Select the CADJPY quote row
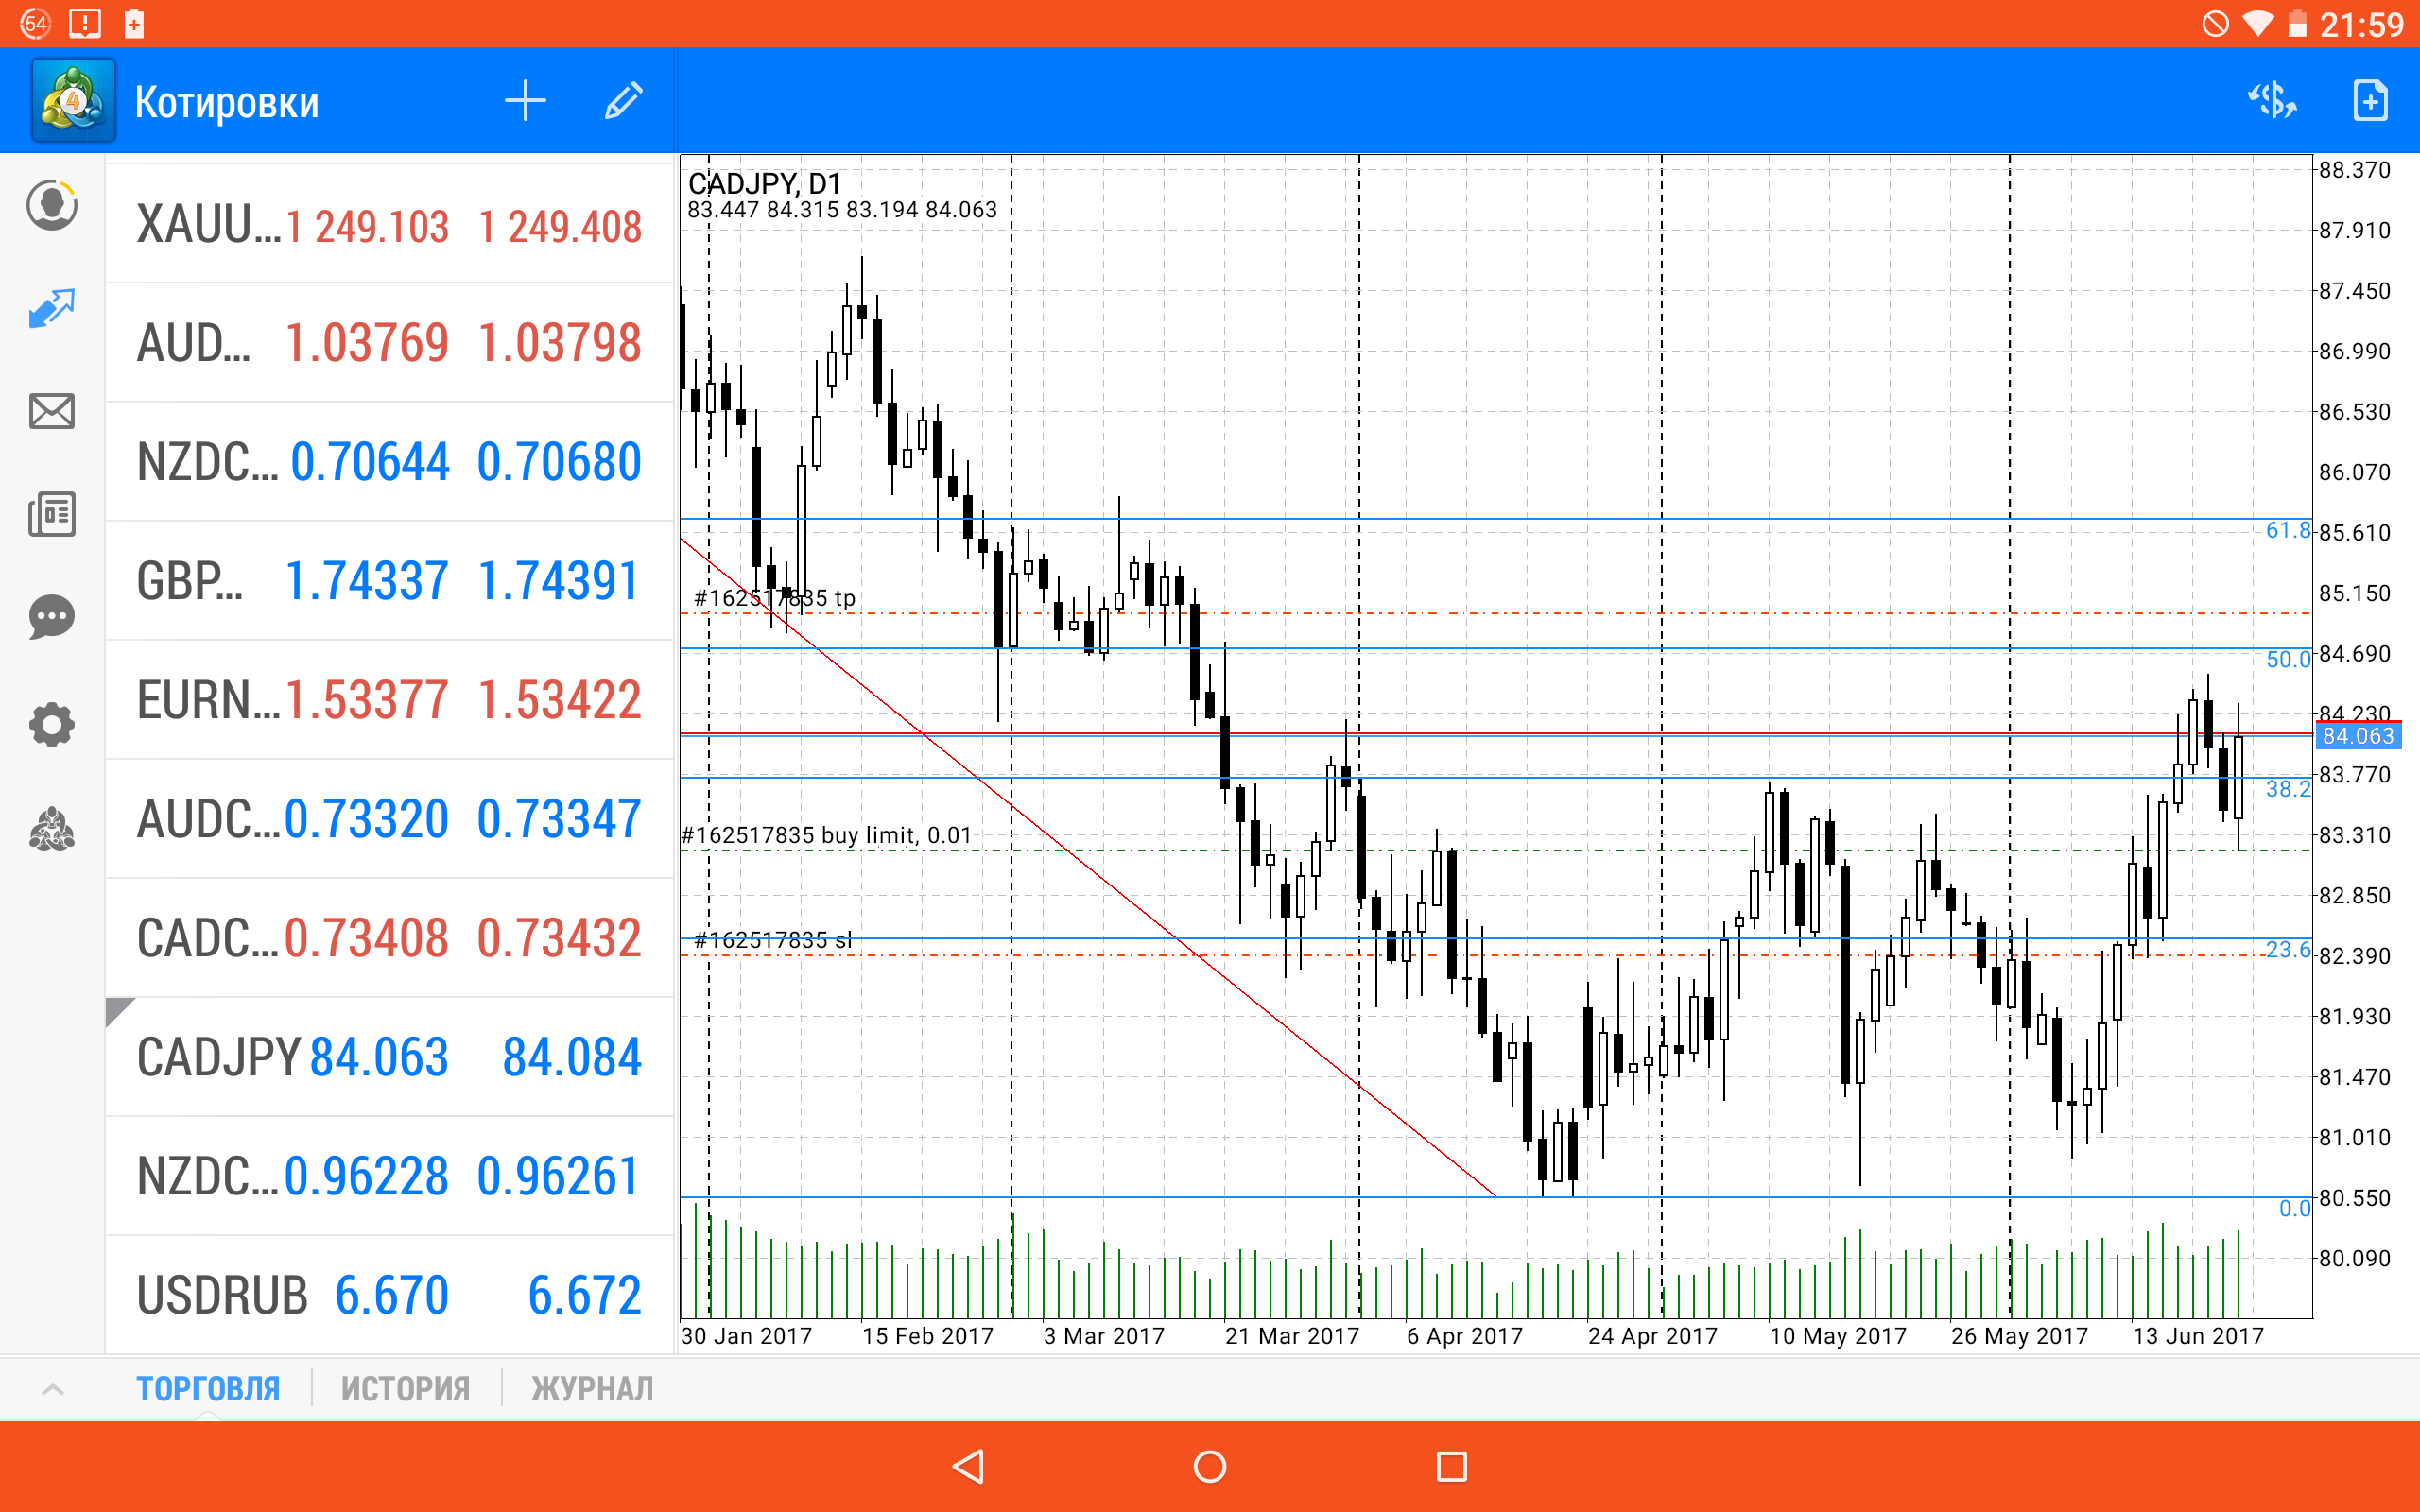 (390, 1057)
